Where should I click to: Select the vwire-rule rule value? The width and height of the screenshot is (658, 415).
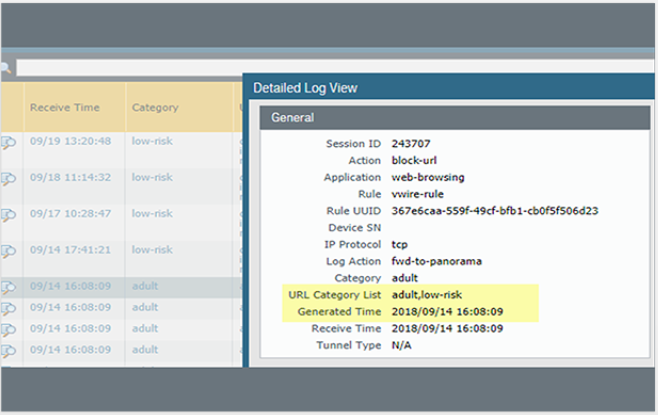[417, 194]
